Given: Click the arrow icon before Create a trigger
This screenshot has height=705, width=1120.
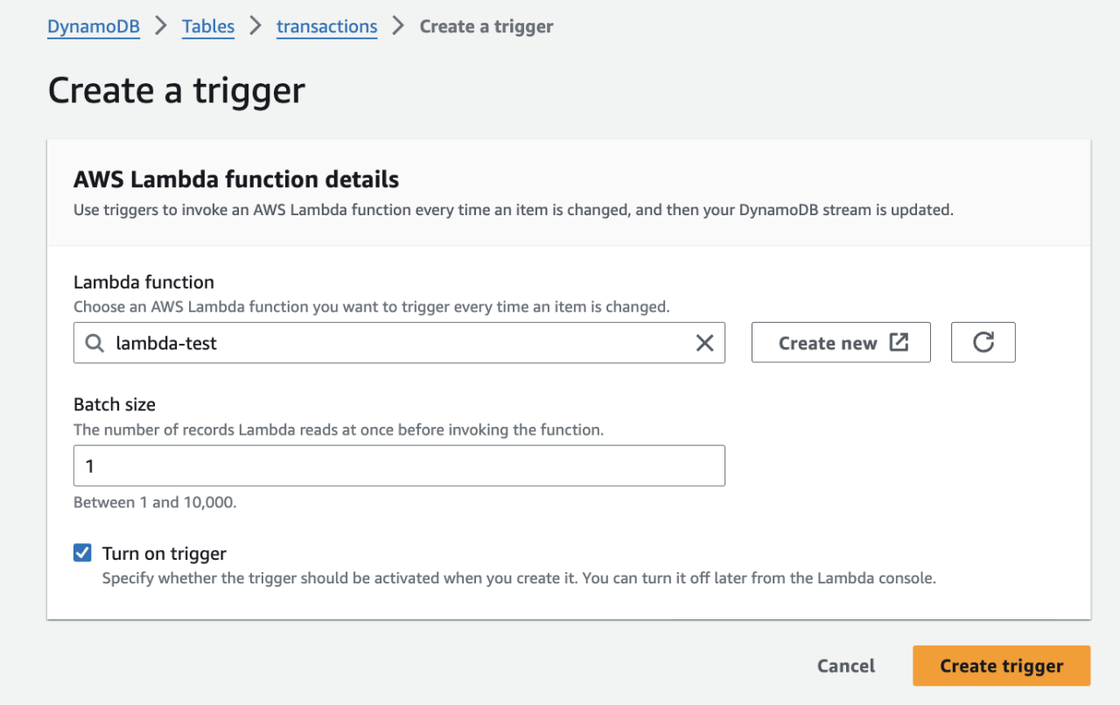Looking at the screenshot, I should click(x=396, y=27).
